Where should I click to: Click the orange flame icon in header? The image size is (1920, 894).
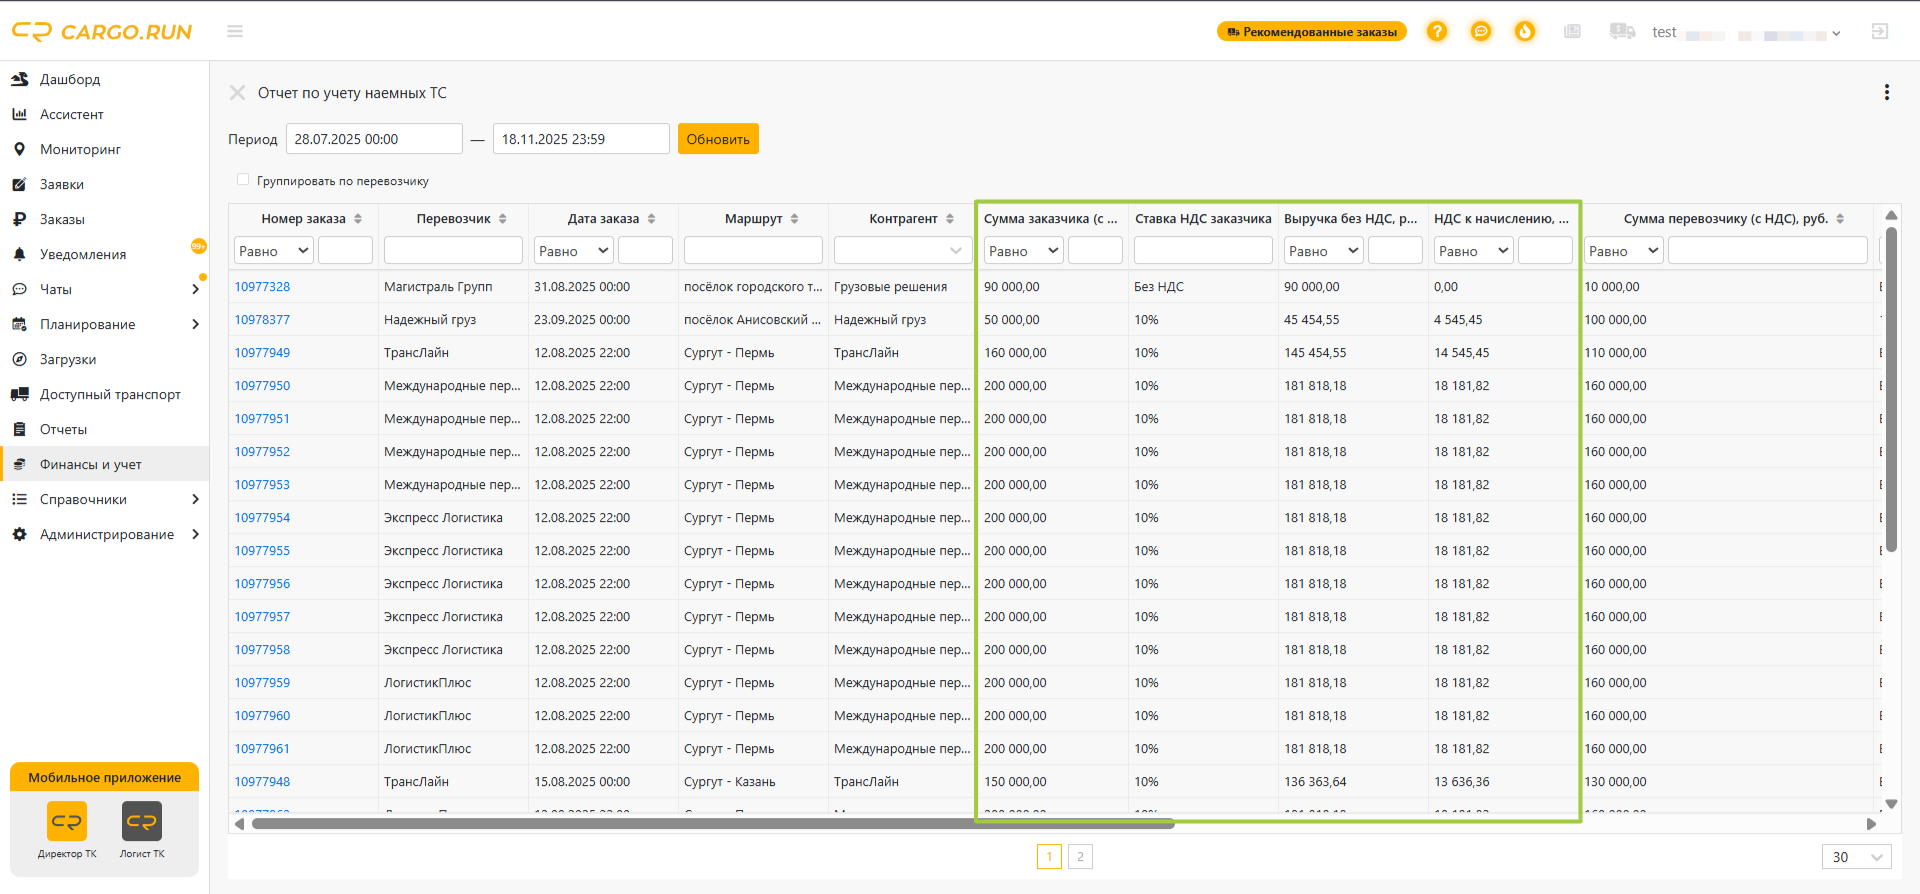click(x=1525, y=31)
